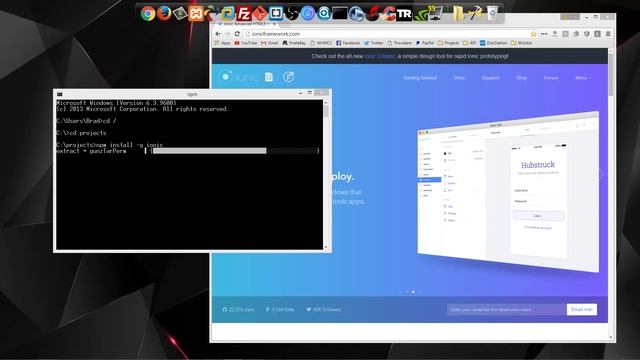Click the npm window system icon

coord(60,94)
